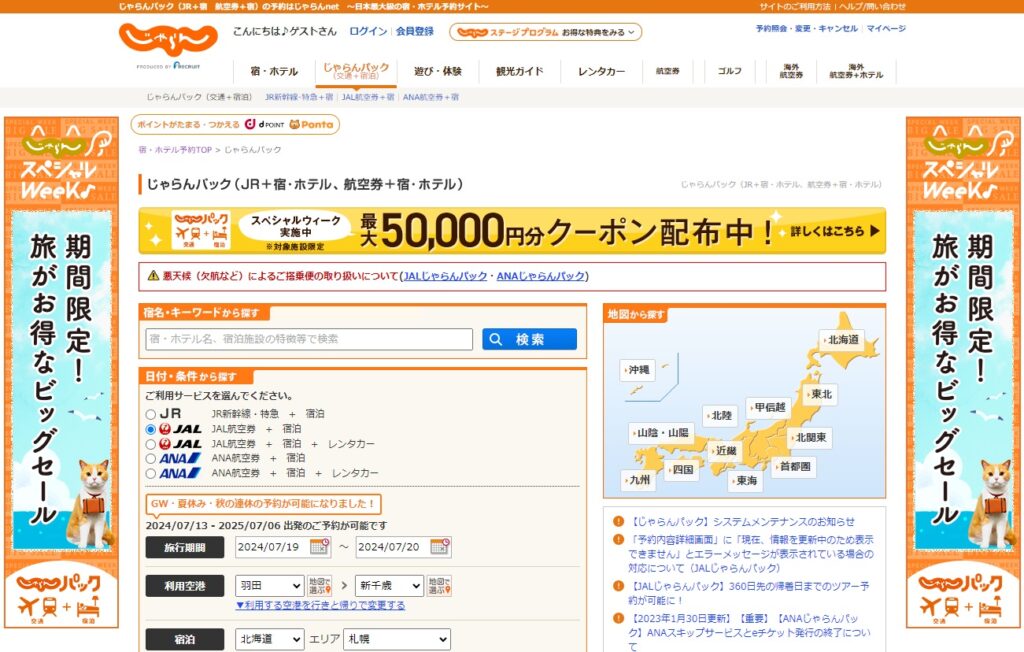Viewport: 1024px width, 652px height.
Task: Click map-select icon beside 新千歳 airport
Action: click(439, 585)
